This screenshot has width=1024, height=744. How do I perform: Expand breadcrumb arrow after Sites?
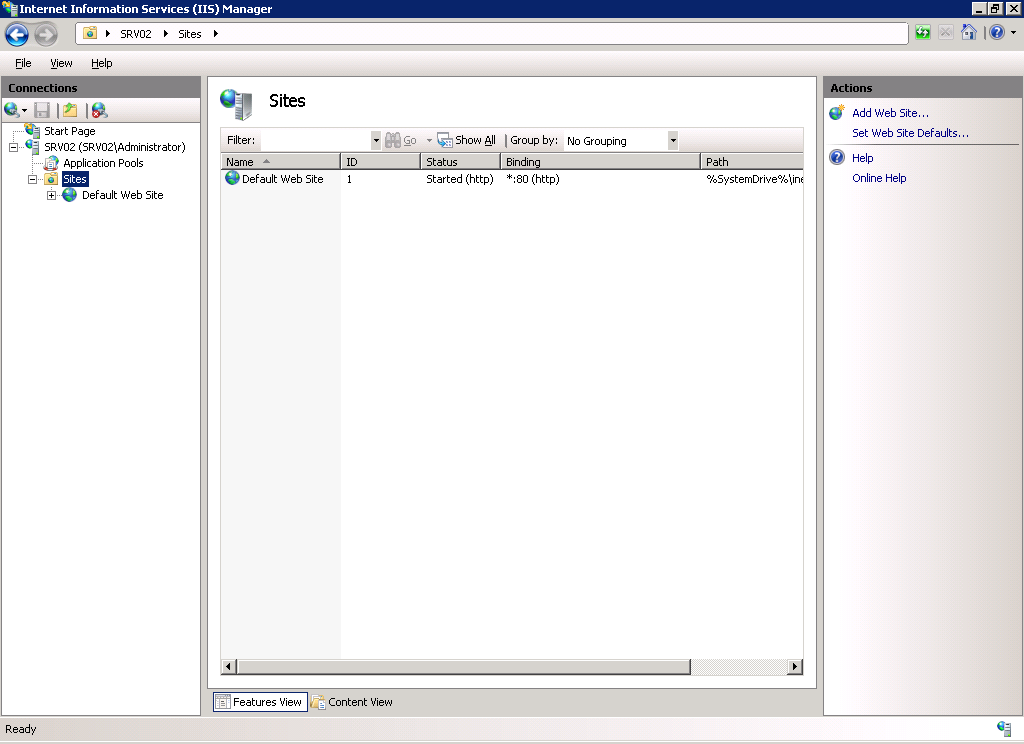click(x=216, y=33)
